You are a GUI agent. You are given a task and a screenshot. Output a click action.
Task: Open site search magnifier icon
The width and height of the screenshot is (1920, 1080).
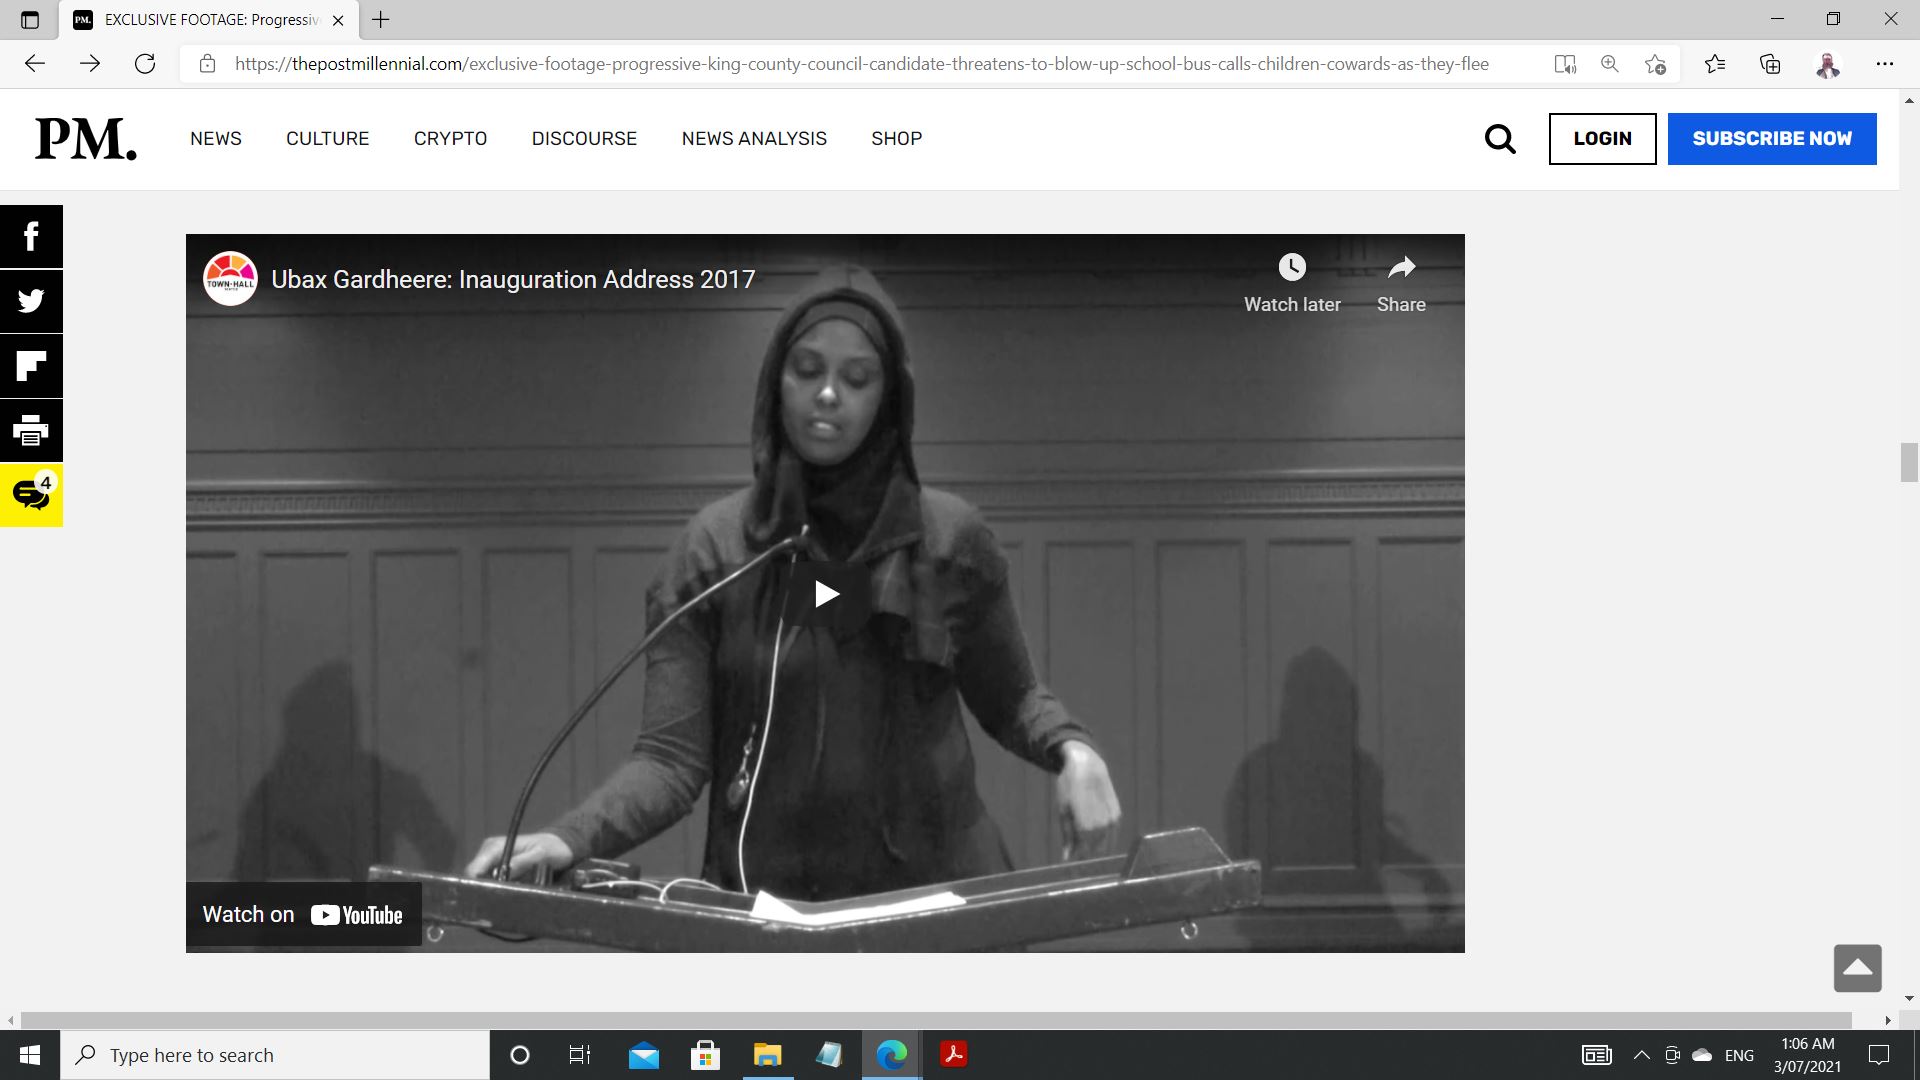(x=1500, y=139)
